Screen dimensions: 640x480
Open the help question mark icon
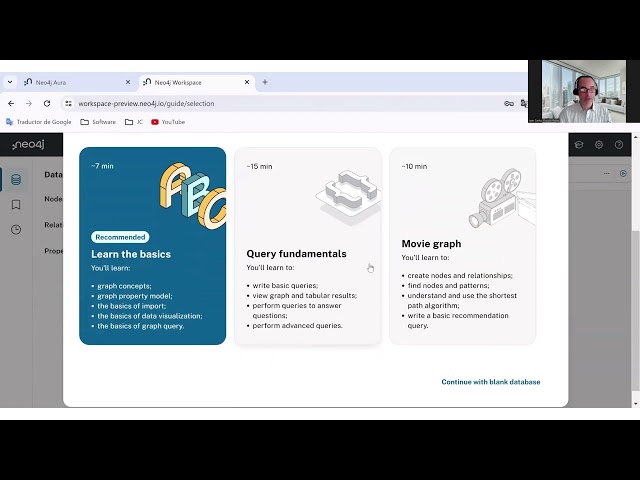click(619, 144)
